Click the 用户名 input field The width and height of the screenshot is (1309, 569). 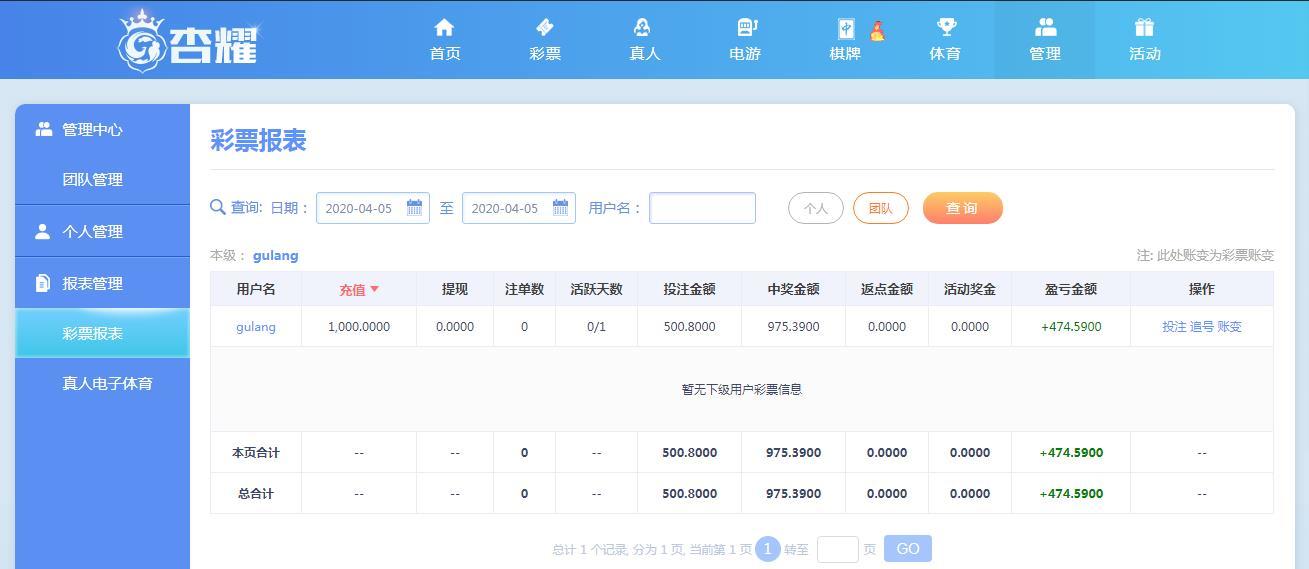[x=702, y=208]
